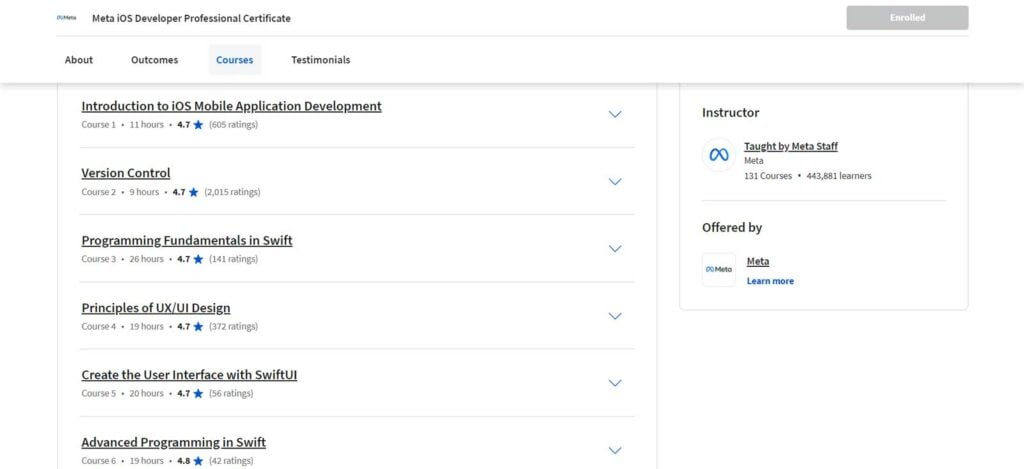The image size is (1024, 469).
Task: Open the Taught by Meta Staff link
Action: tap(791, 146)
